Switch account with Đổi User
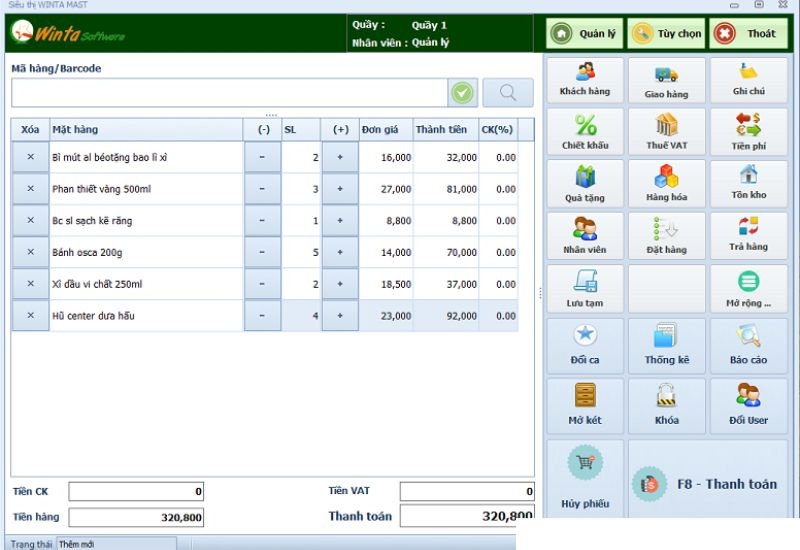The width and height of the screenshot is (800, 550). coord(748,406)
